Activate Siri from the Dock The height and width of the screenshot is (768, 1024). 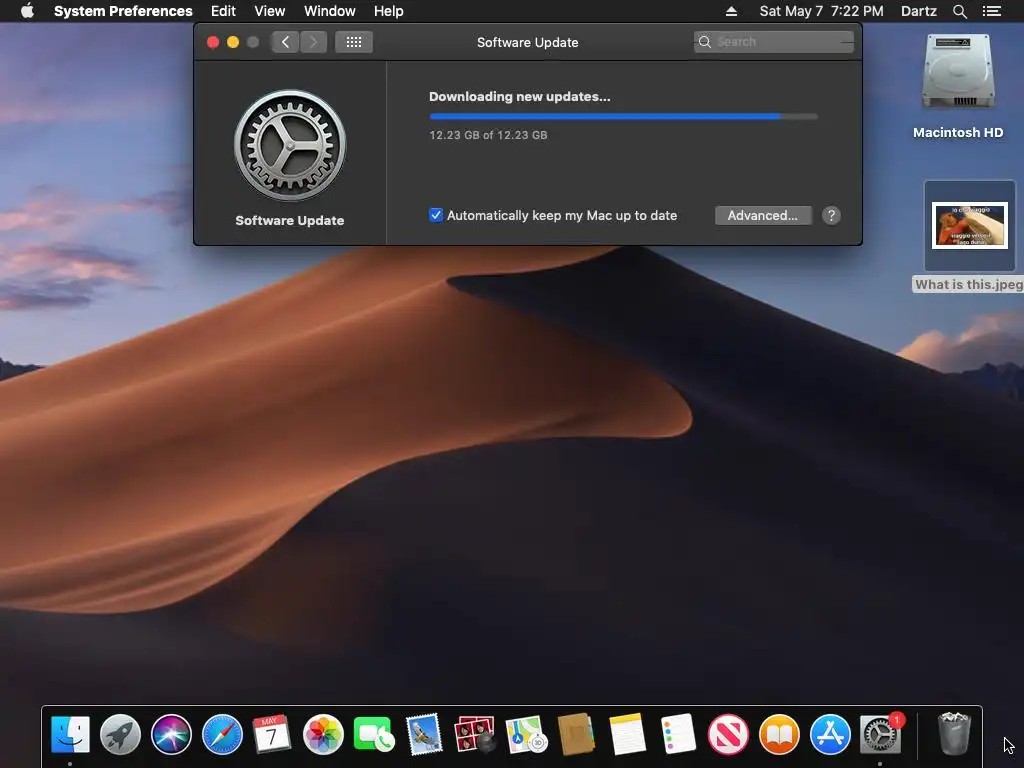click(x=171, y=734)
